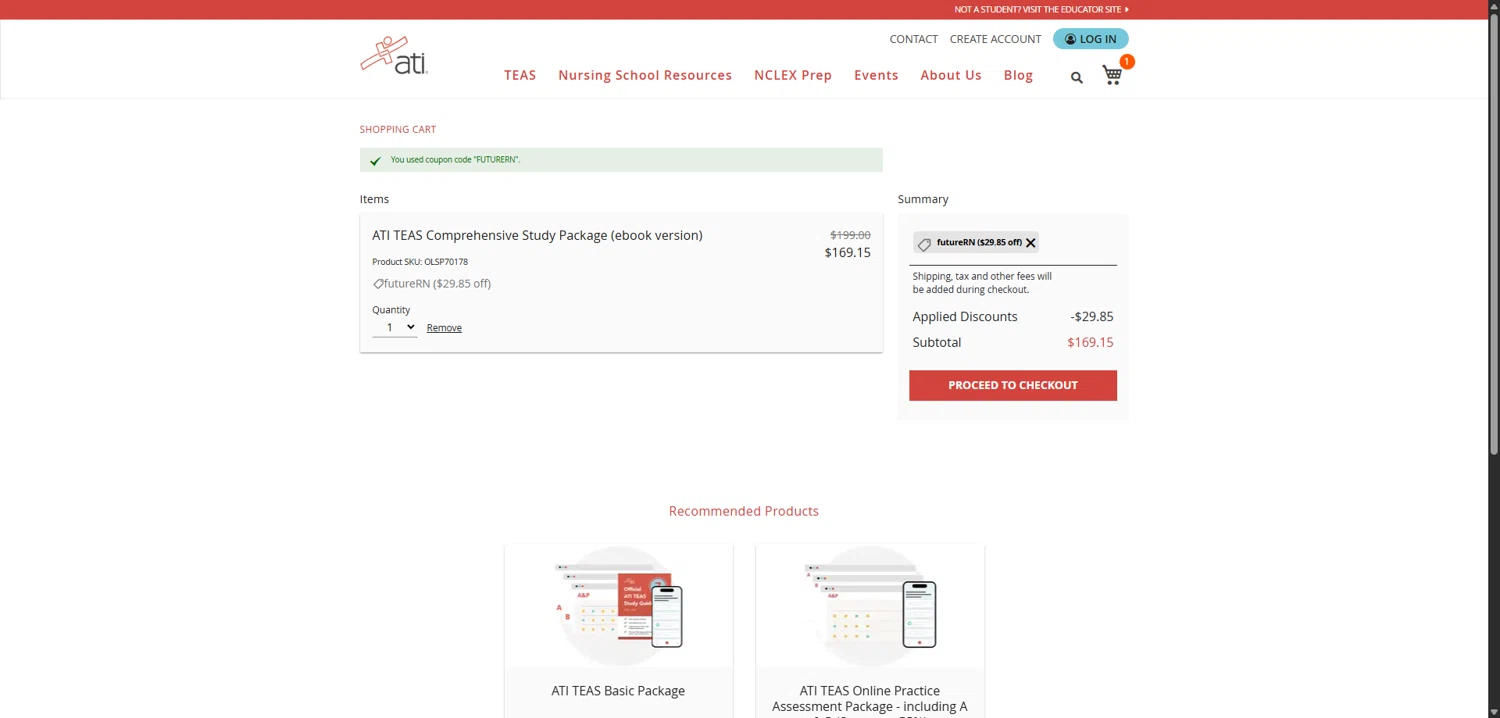
Task: Open Nursing School Resources menu
Action: pyautogui.click(x=645, y=75)
